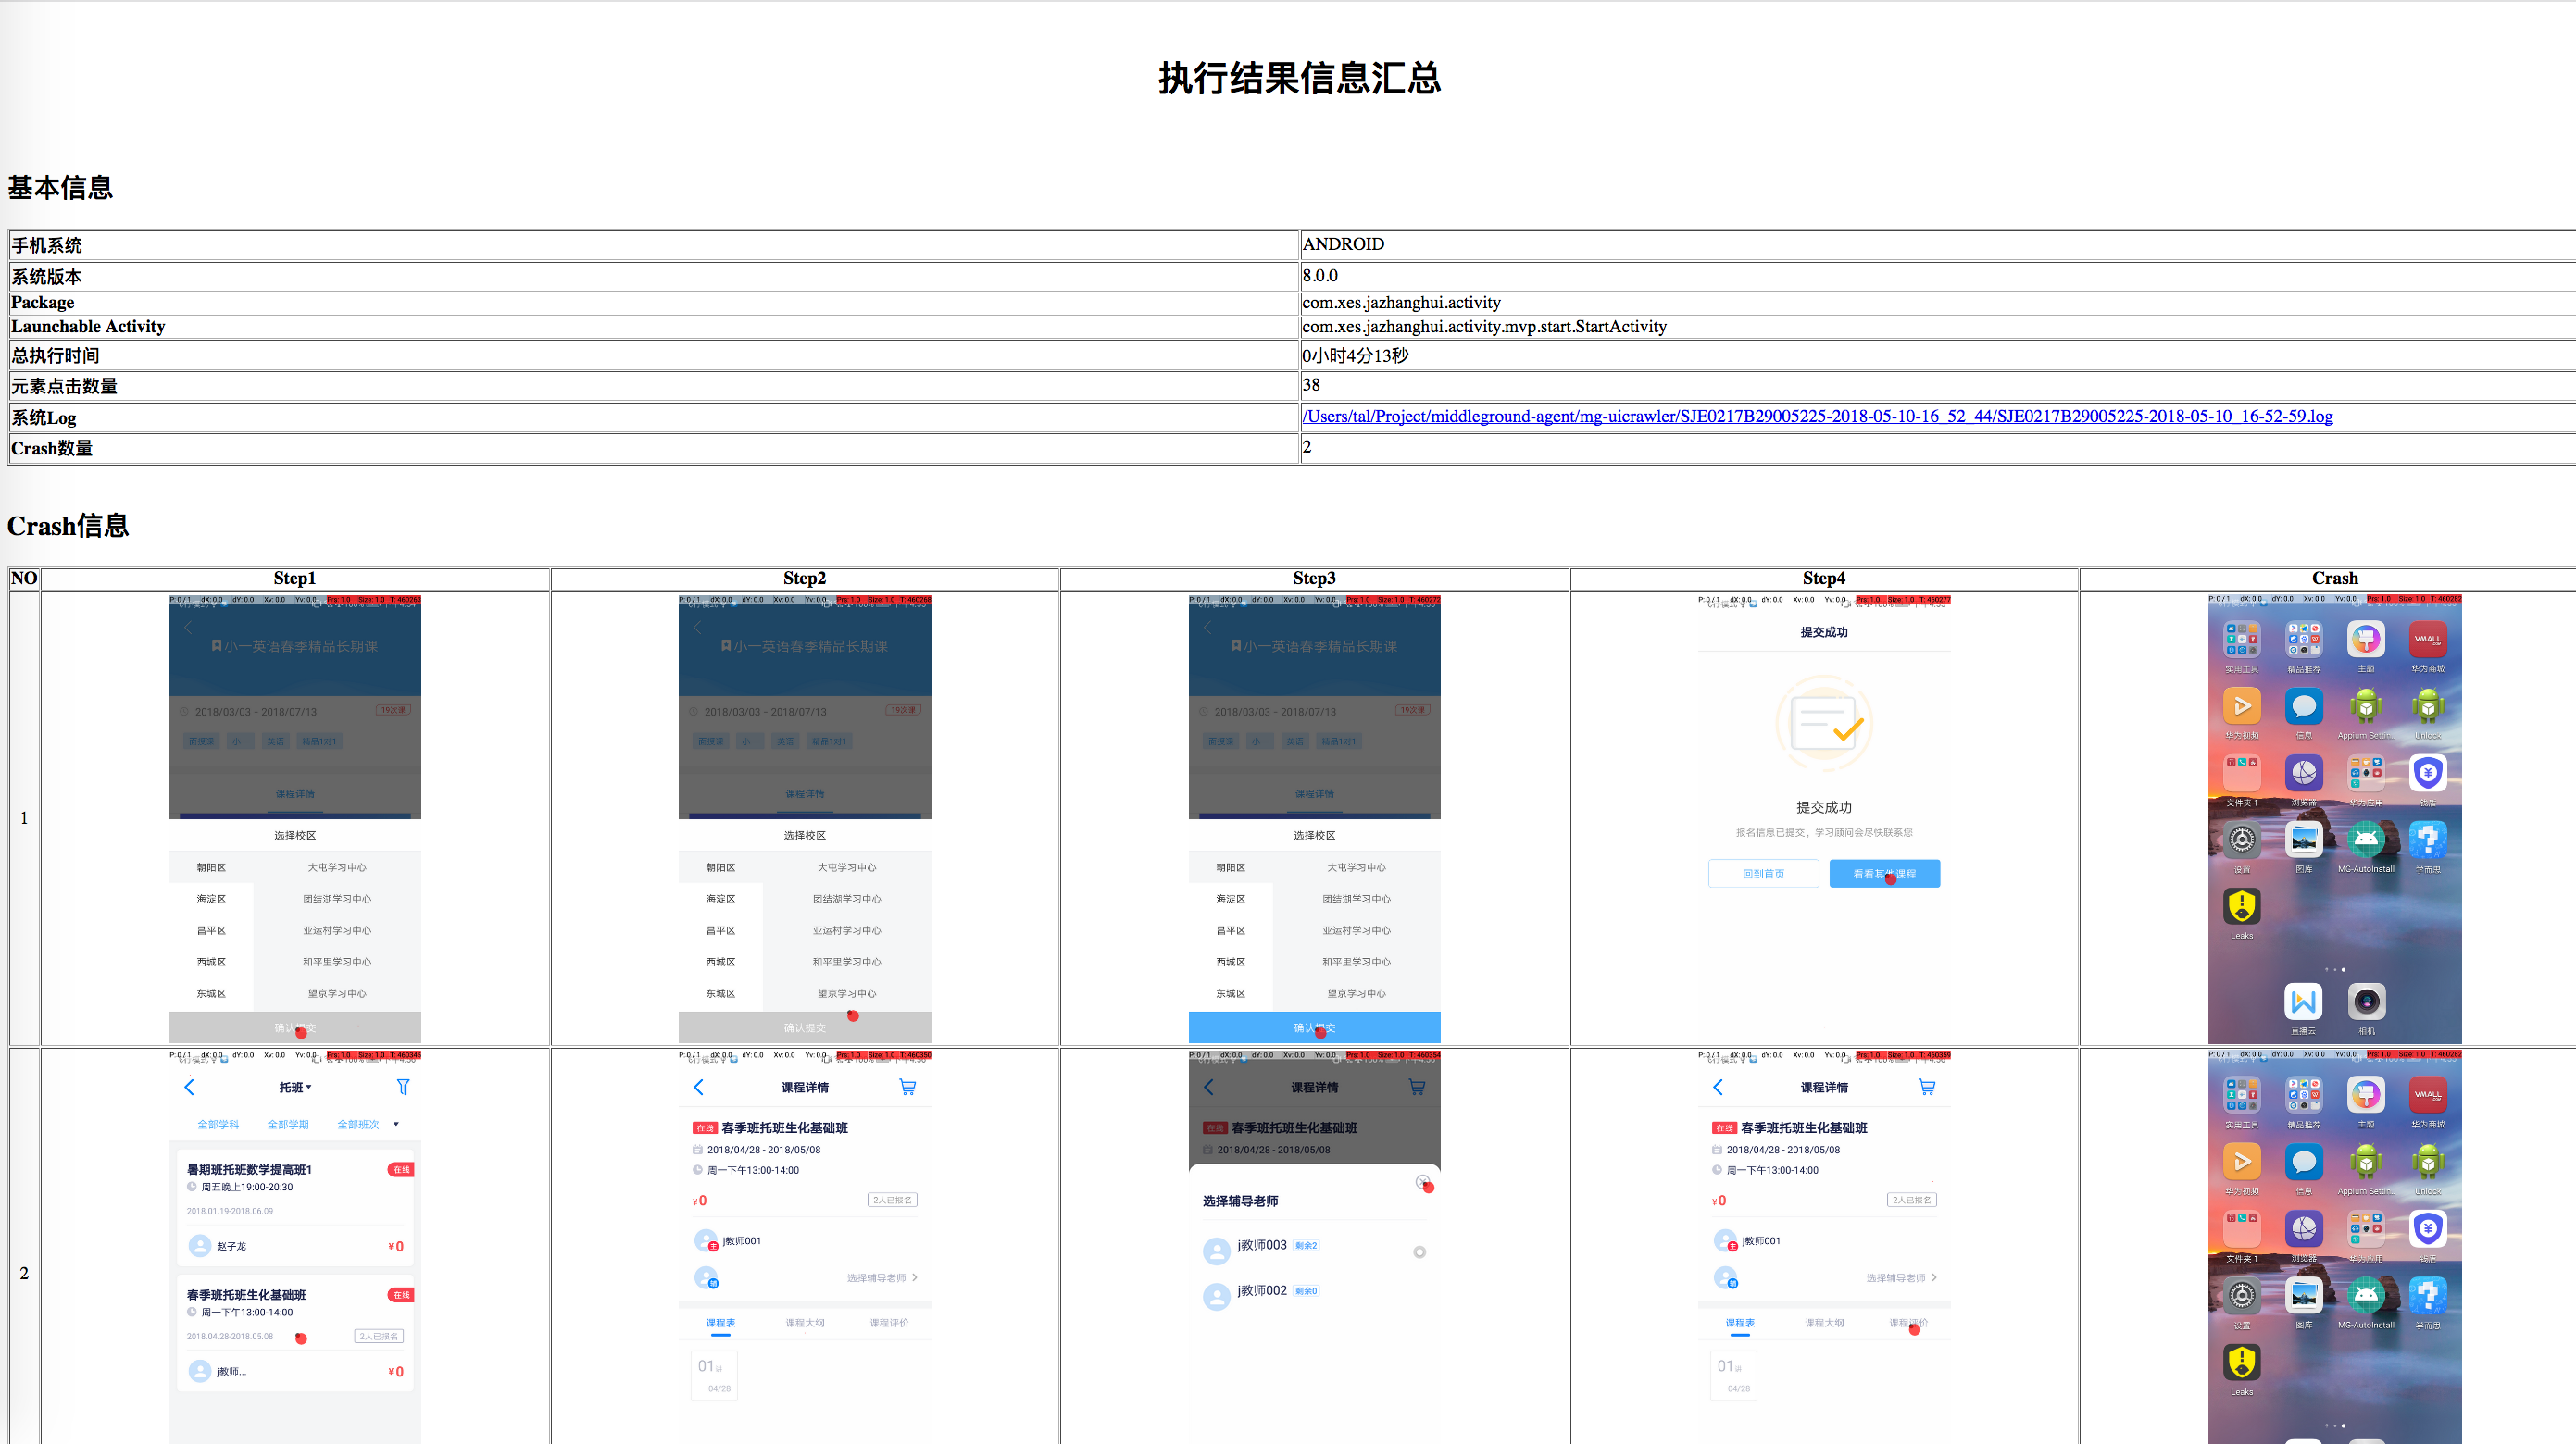Open 课程评价 tab in row 2 Step4

(x=1907, y=1323)
